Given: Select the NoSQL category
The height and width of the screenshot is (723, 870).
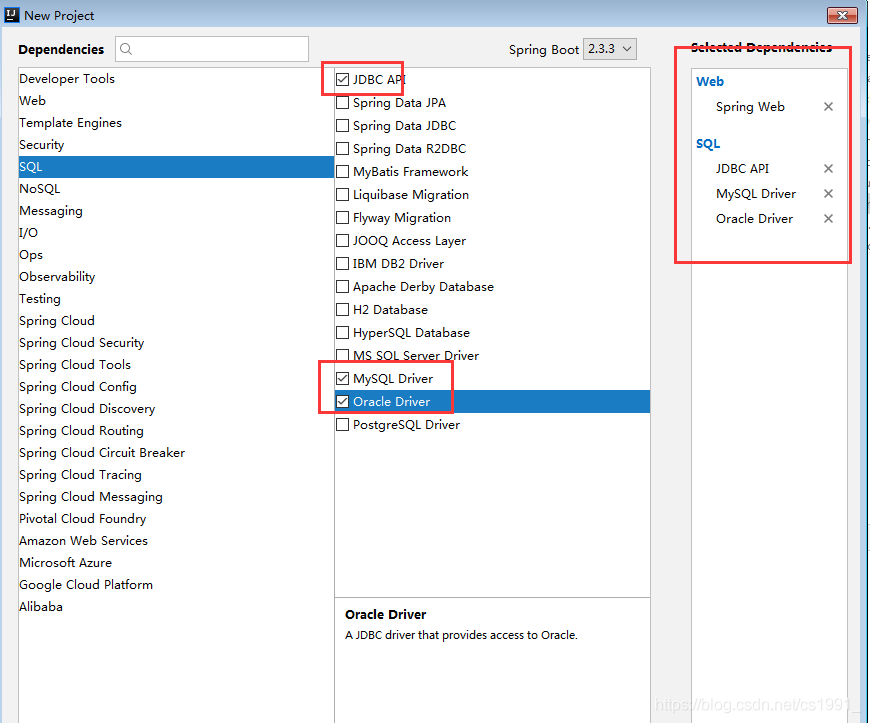Looking at the screenshot, I should (176, 189).
